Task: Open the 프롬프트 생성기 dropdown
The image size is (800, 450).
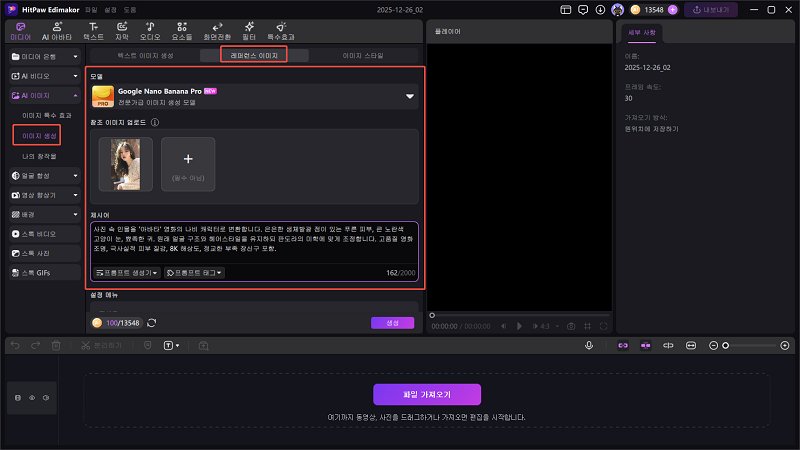Action: click(127, 273)
